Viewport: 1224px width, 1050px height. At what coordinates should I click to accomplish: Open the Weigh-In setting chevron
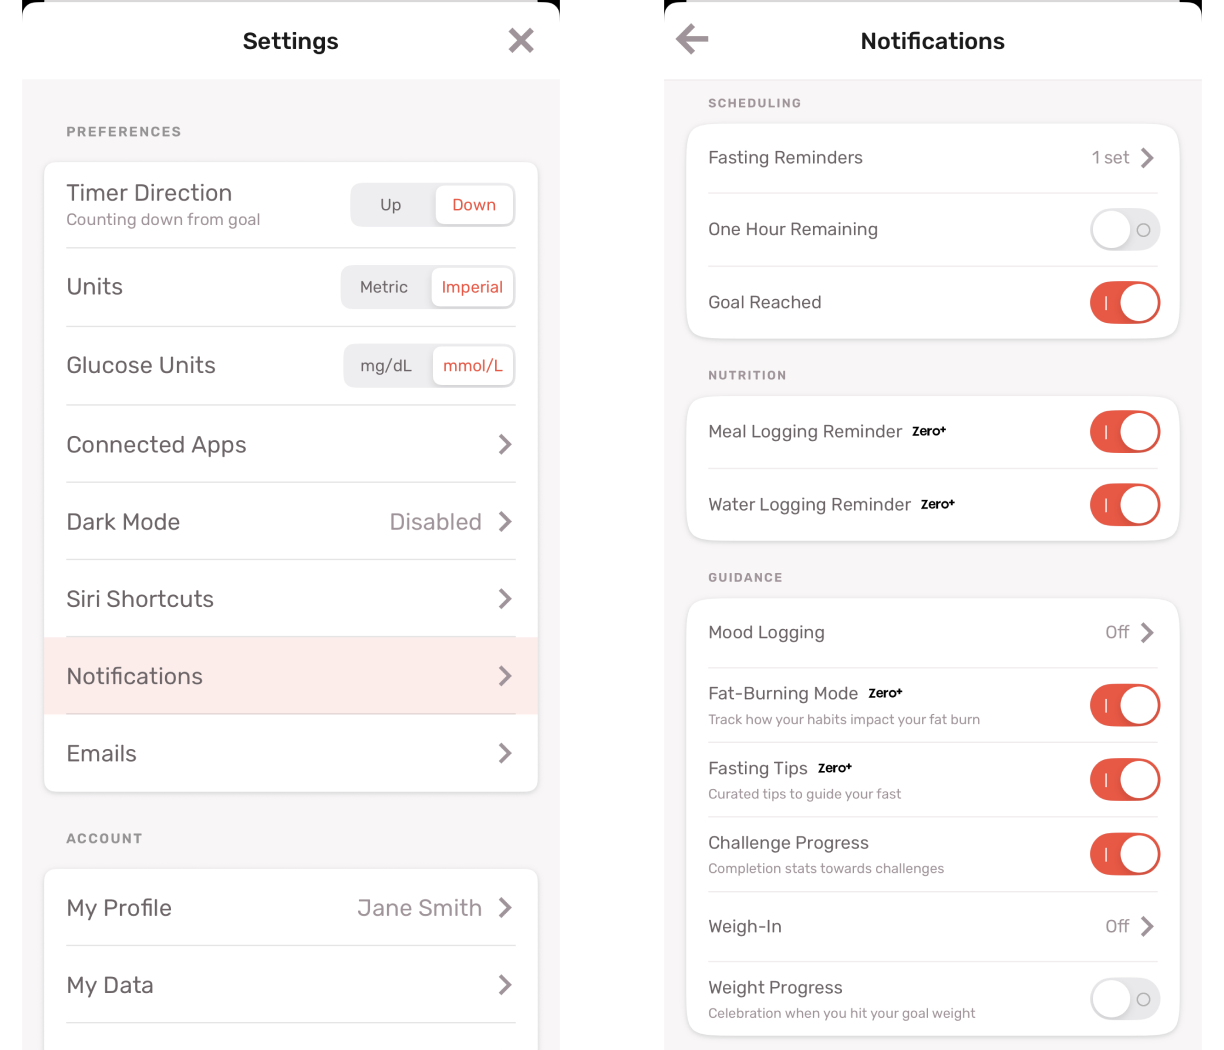[x=1147, y=927]
